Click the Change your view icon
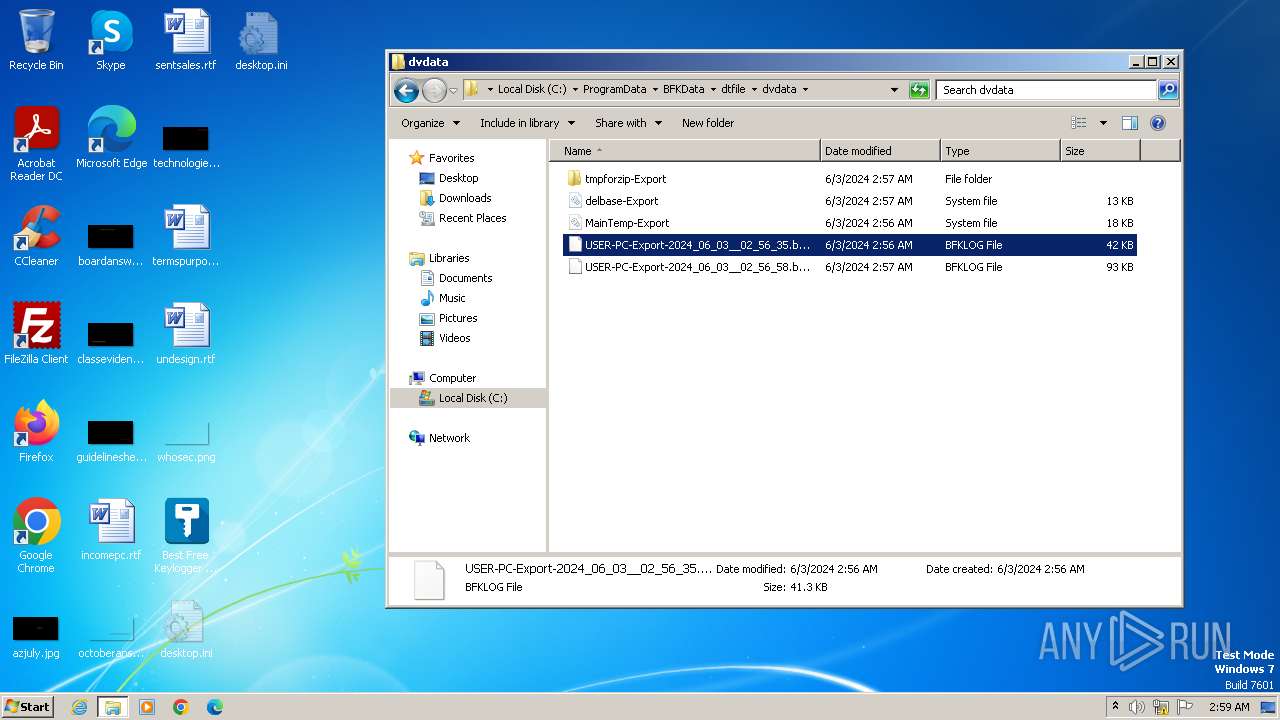1280x720 pixels. click(1078, 123)
